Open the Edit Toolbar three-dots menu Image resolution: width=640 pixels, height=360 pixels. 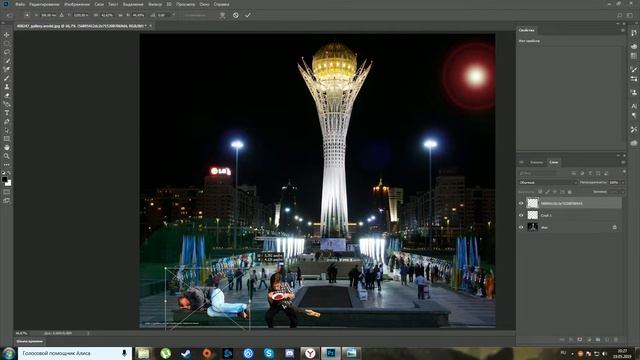point(7,164)
